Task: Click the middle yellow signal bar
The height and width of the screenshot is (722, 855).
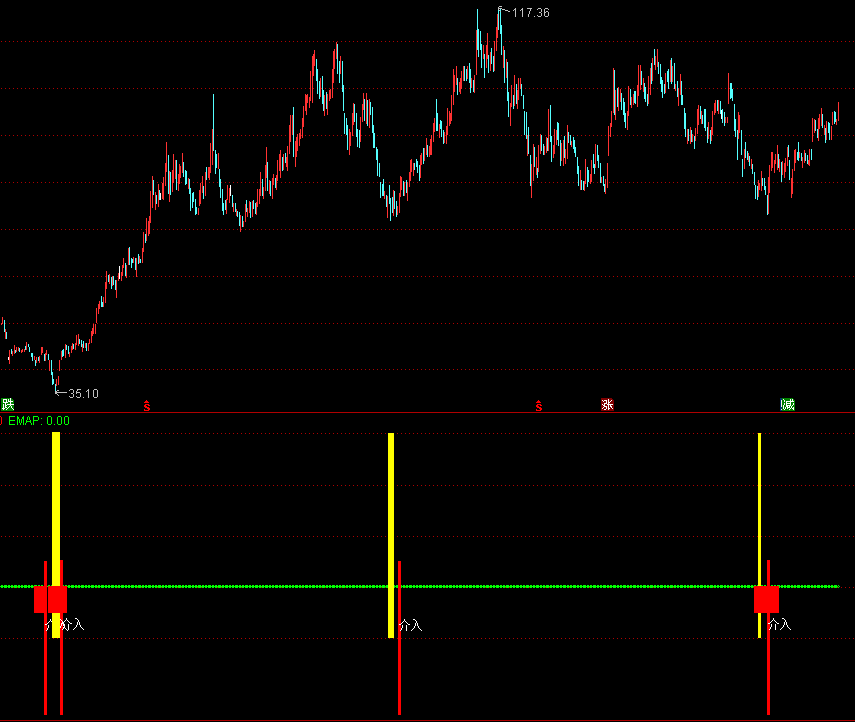Action: [391, 535]
